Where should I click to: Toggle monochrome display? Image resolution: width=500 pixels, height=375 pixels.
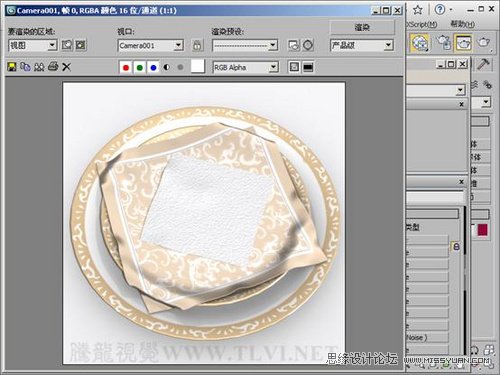tap(180, 67)
